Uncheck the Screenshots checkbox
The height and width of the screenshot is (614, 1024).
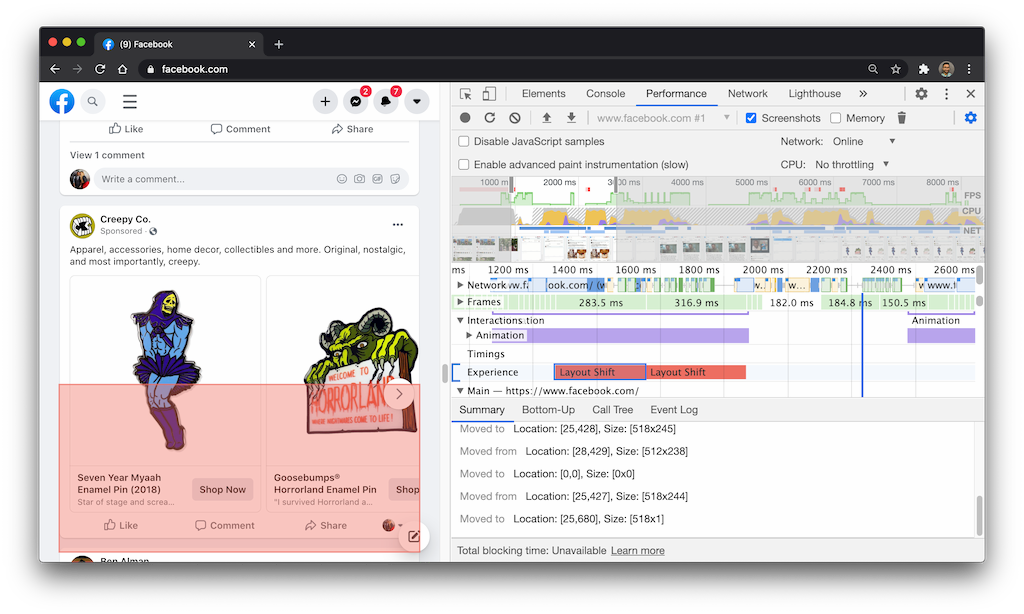(751, 118)
